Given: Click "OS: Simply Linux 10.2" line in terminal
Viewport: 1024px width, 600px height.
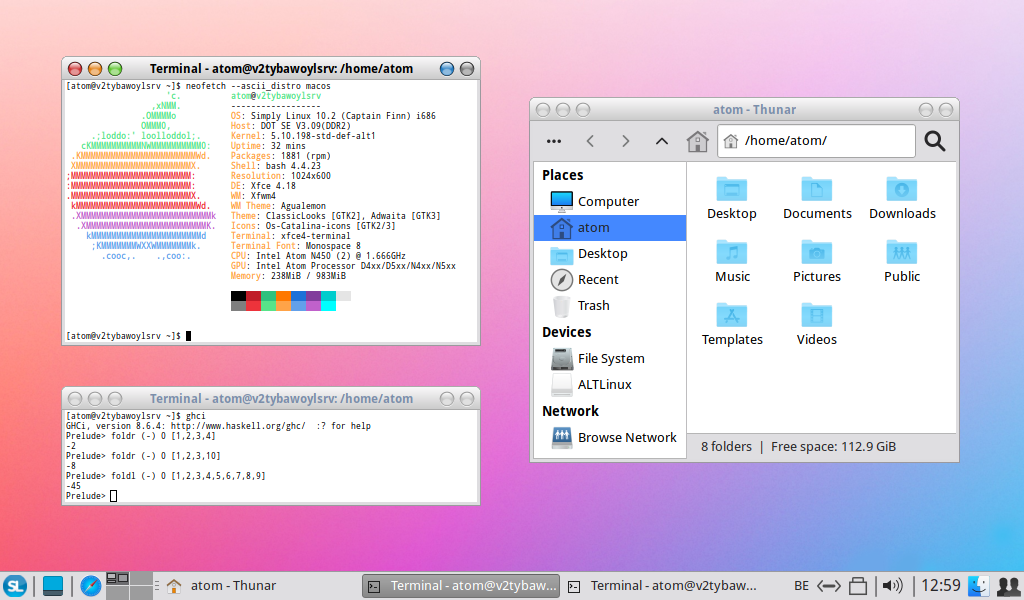Looking at the screenshot, I should click(333, 116).
